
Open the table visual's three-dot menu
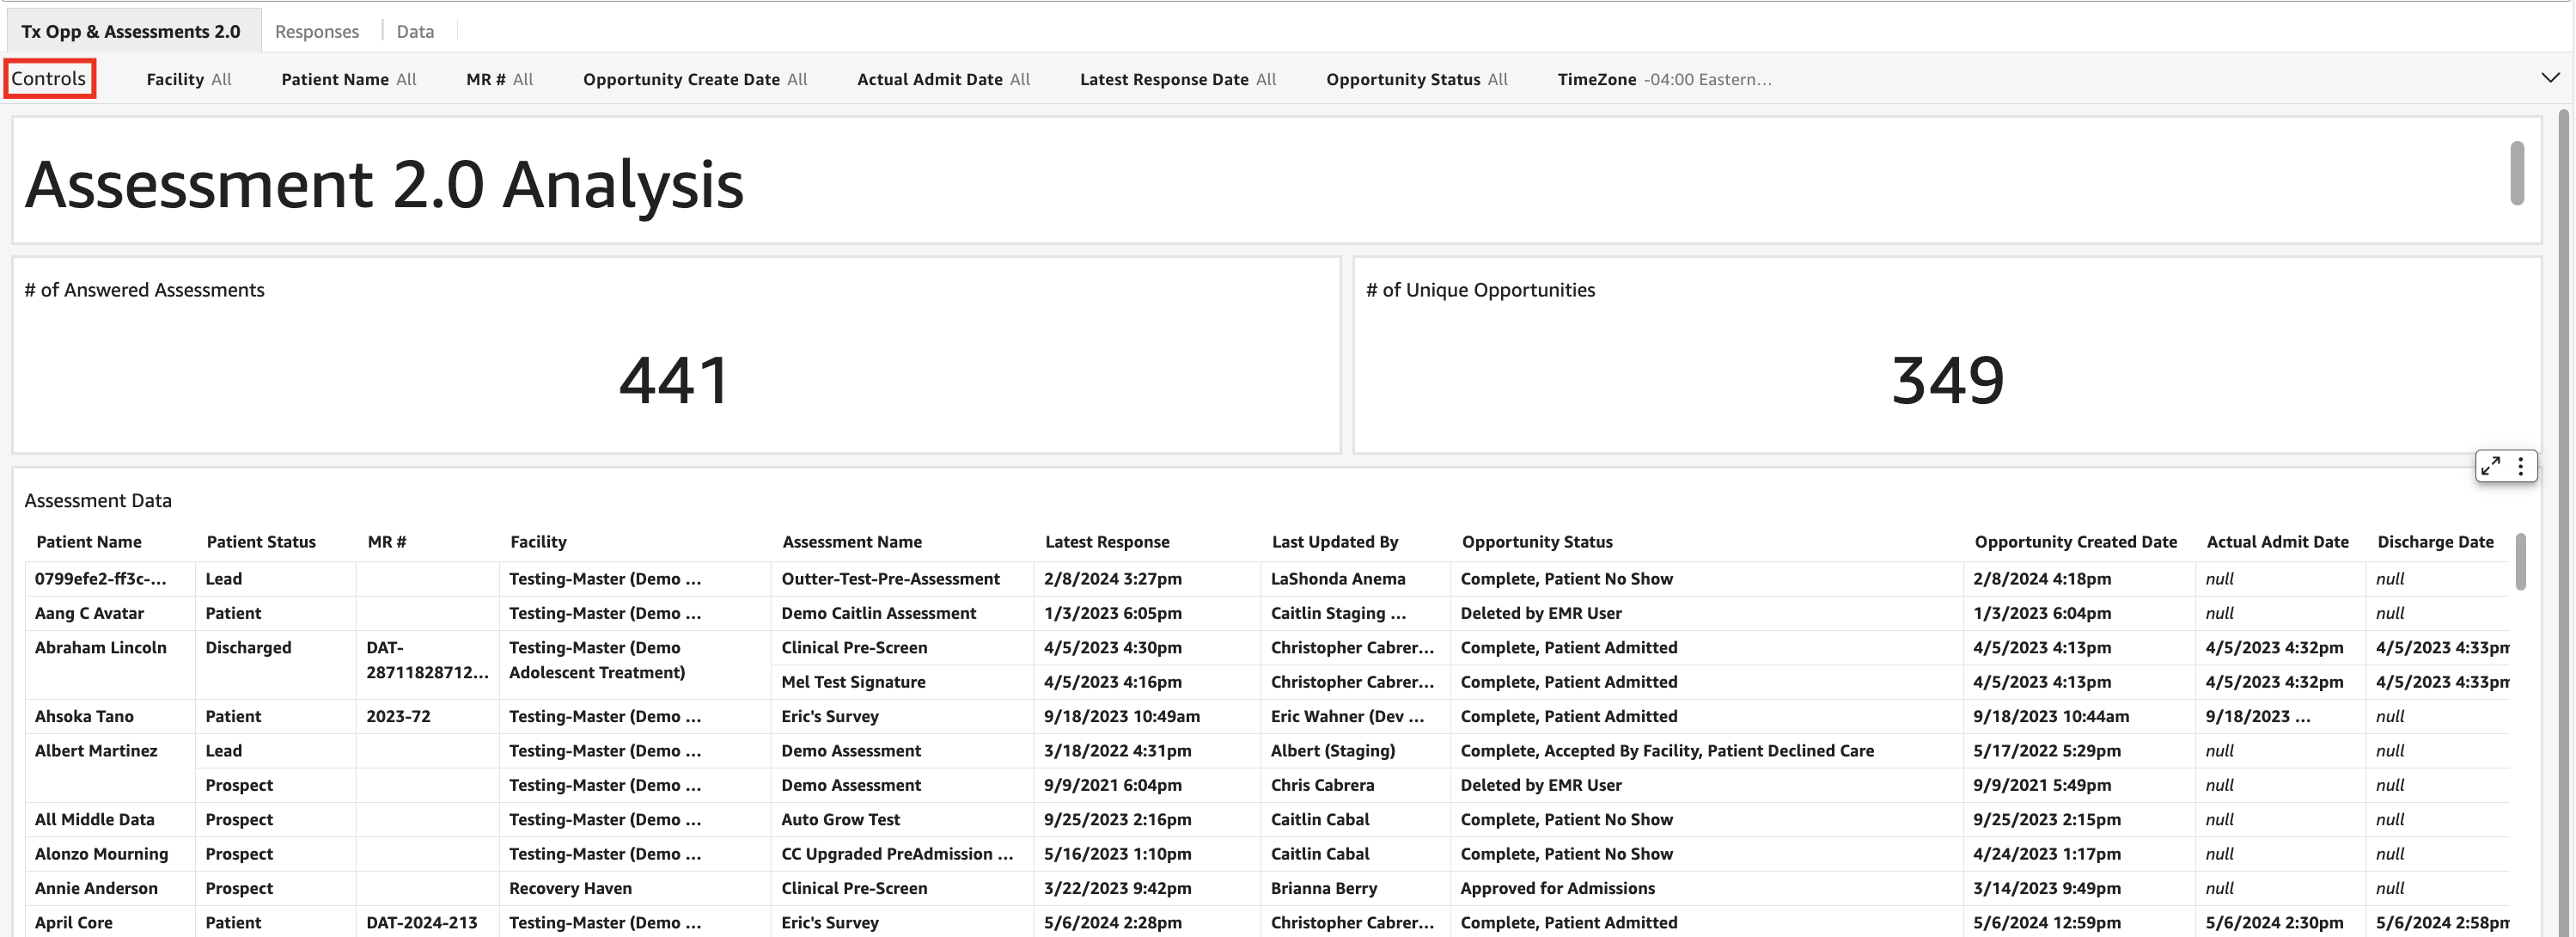tap(2520, 466)
